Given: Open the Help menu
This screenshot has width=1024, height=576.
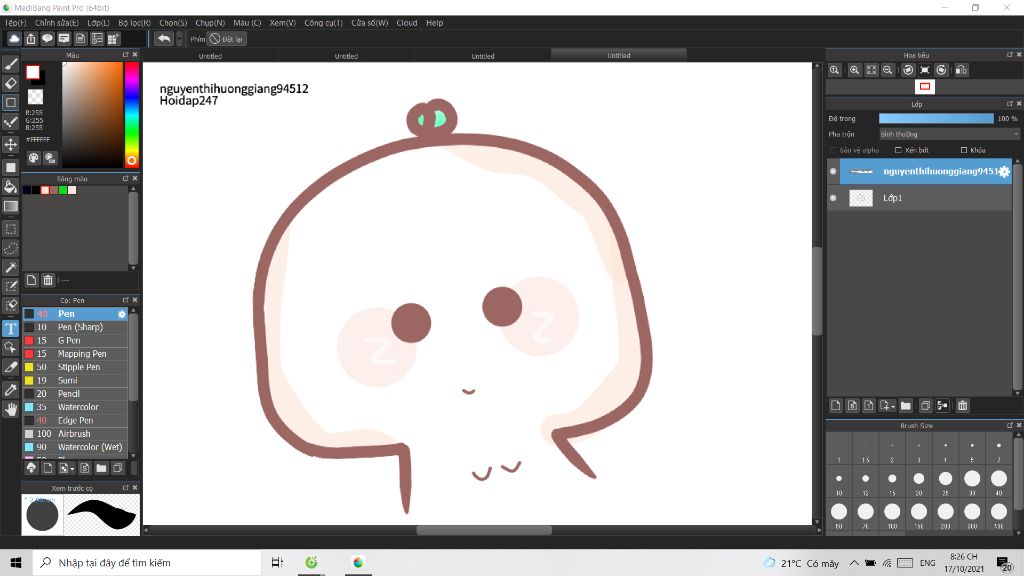Looking at the screenshot, I should tap(434, 23).
